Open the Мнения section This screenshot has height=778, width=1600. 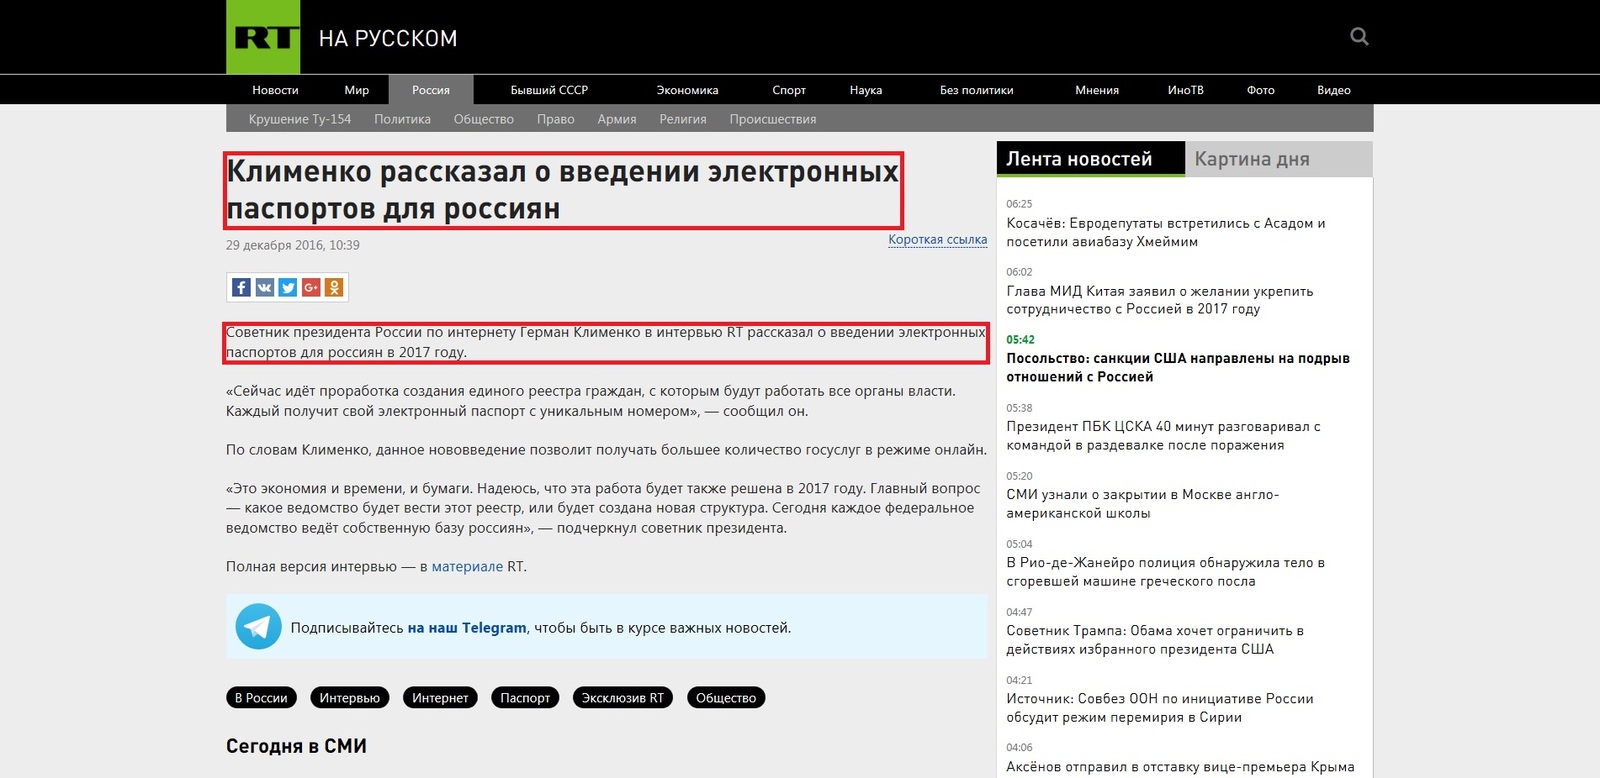(x=1097, y=90)
